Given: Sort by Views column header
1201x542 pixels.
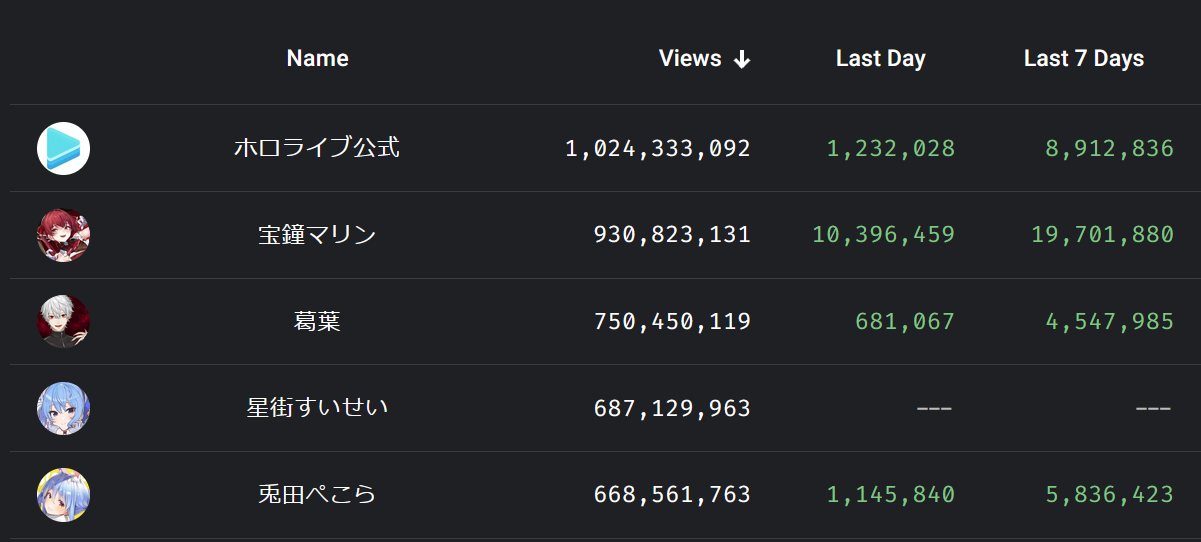Looking at the screenshot, I should [690, 58].
